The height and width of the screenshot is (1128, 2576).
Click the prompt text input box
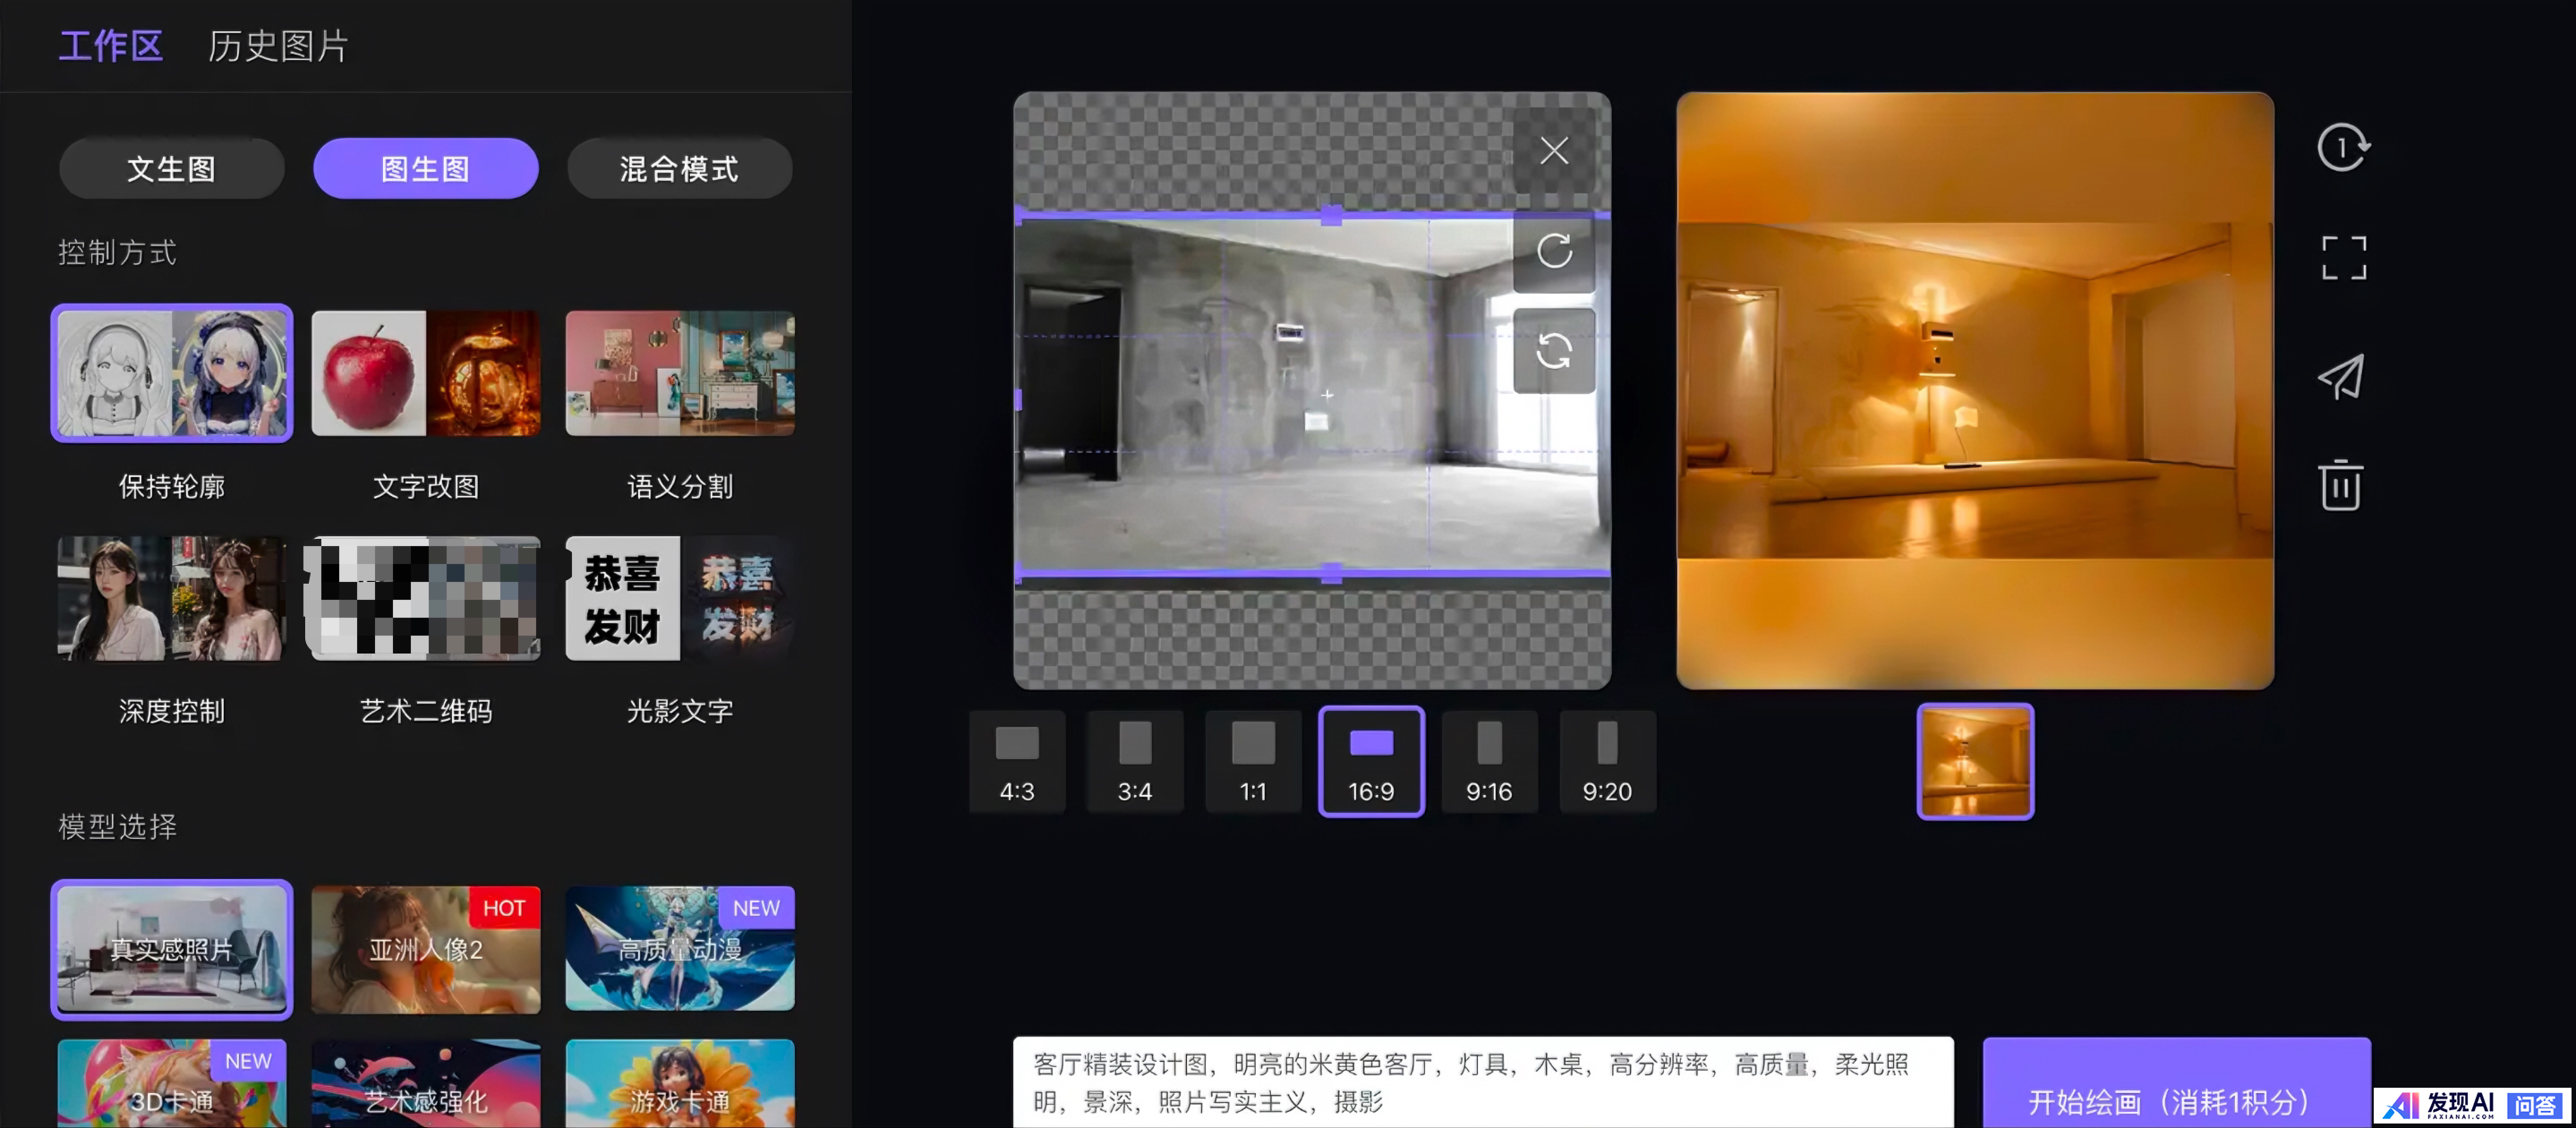(1482, 1082)
